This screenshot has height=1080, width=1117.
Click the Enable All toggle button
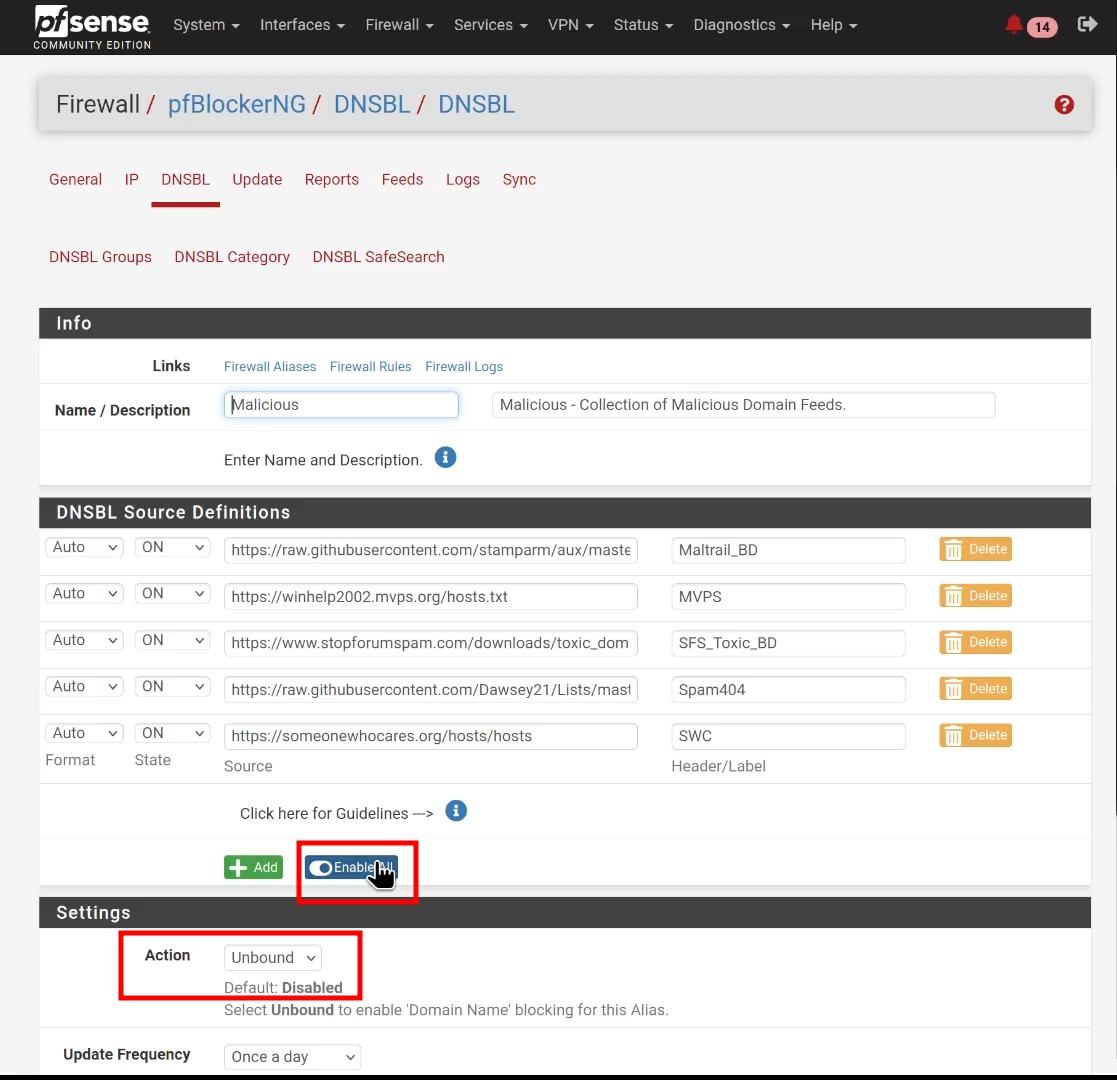click(351, 867)
